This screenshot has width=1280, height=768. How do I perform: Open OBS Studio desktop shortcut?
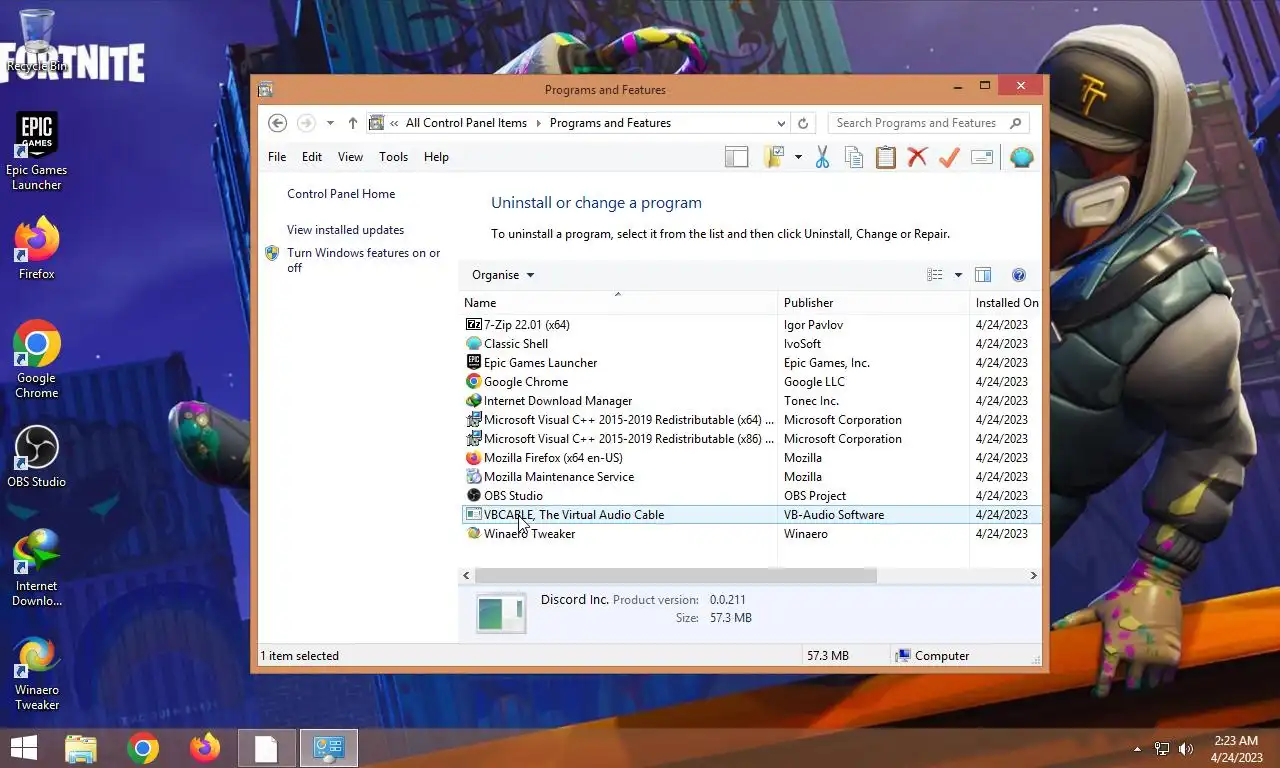37,457
